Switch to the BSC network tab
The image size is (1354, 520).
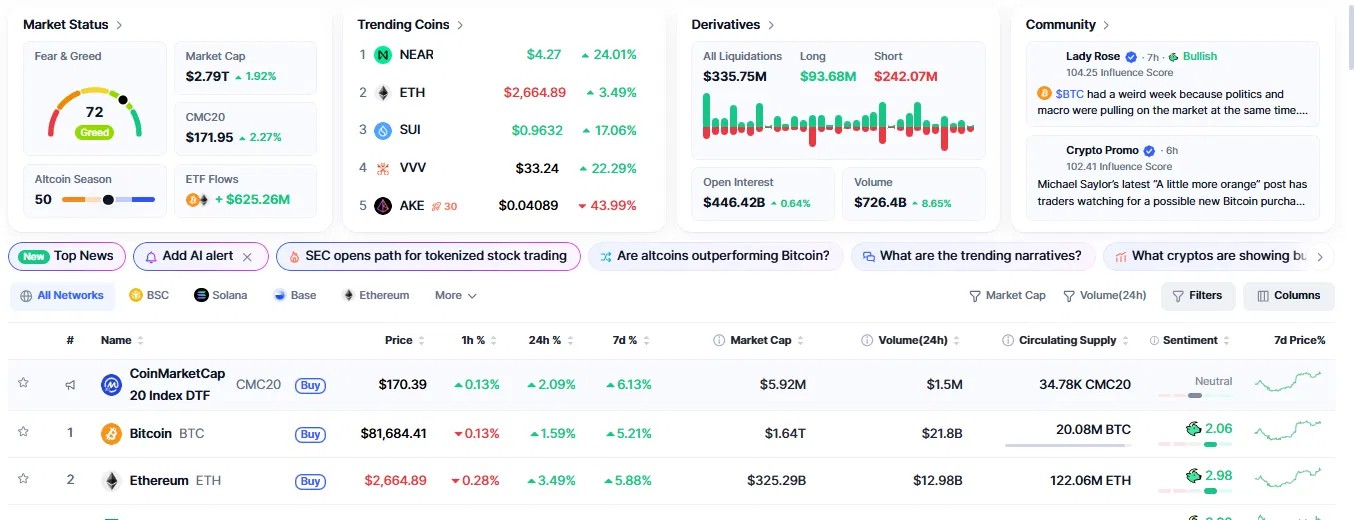149,296
